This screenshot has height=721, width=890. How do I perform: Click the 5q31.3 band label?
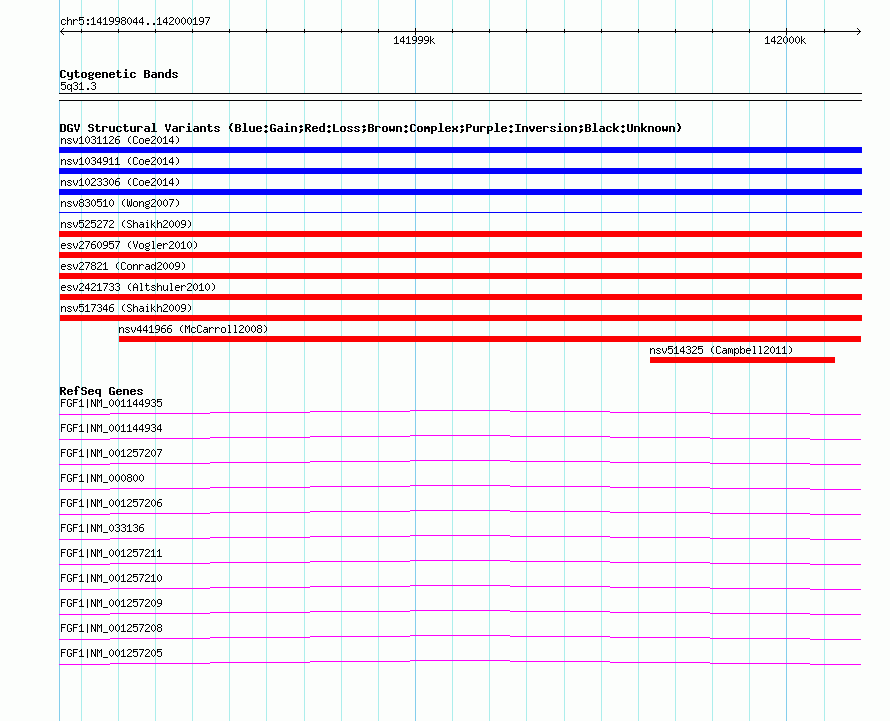(78, 86)
